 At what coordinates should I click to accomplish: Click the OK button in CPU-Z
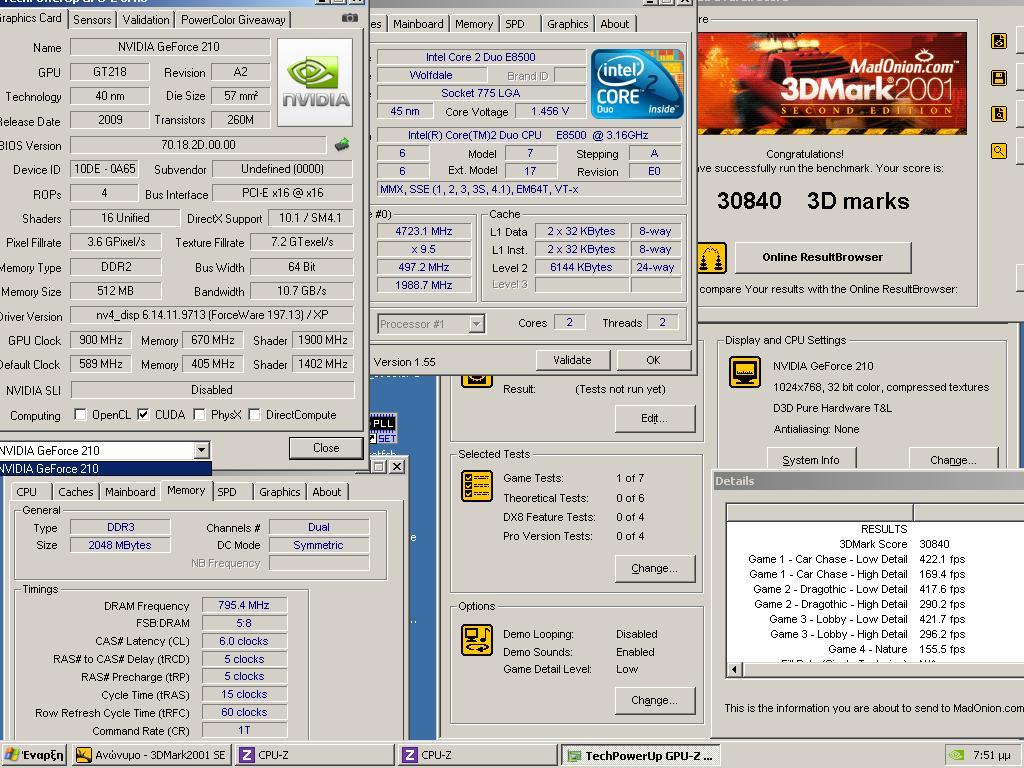pyautogui.click(x=653, y=360)
